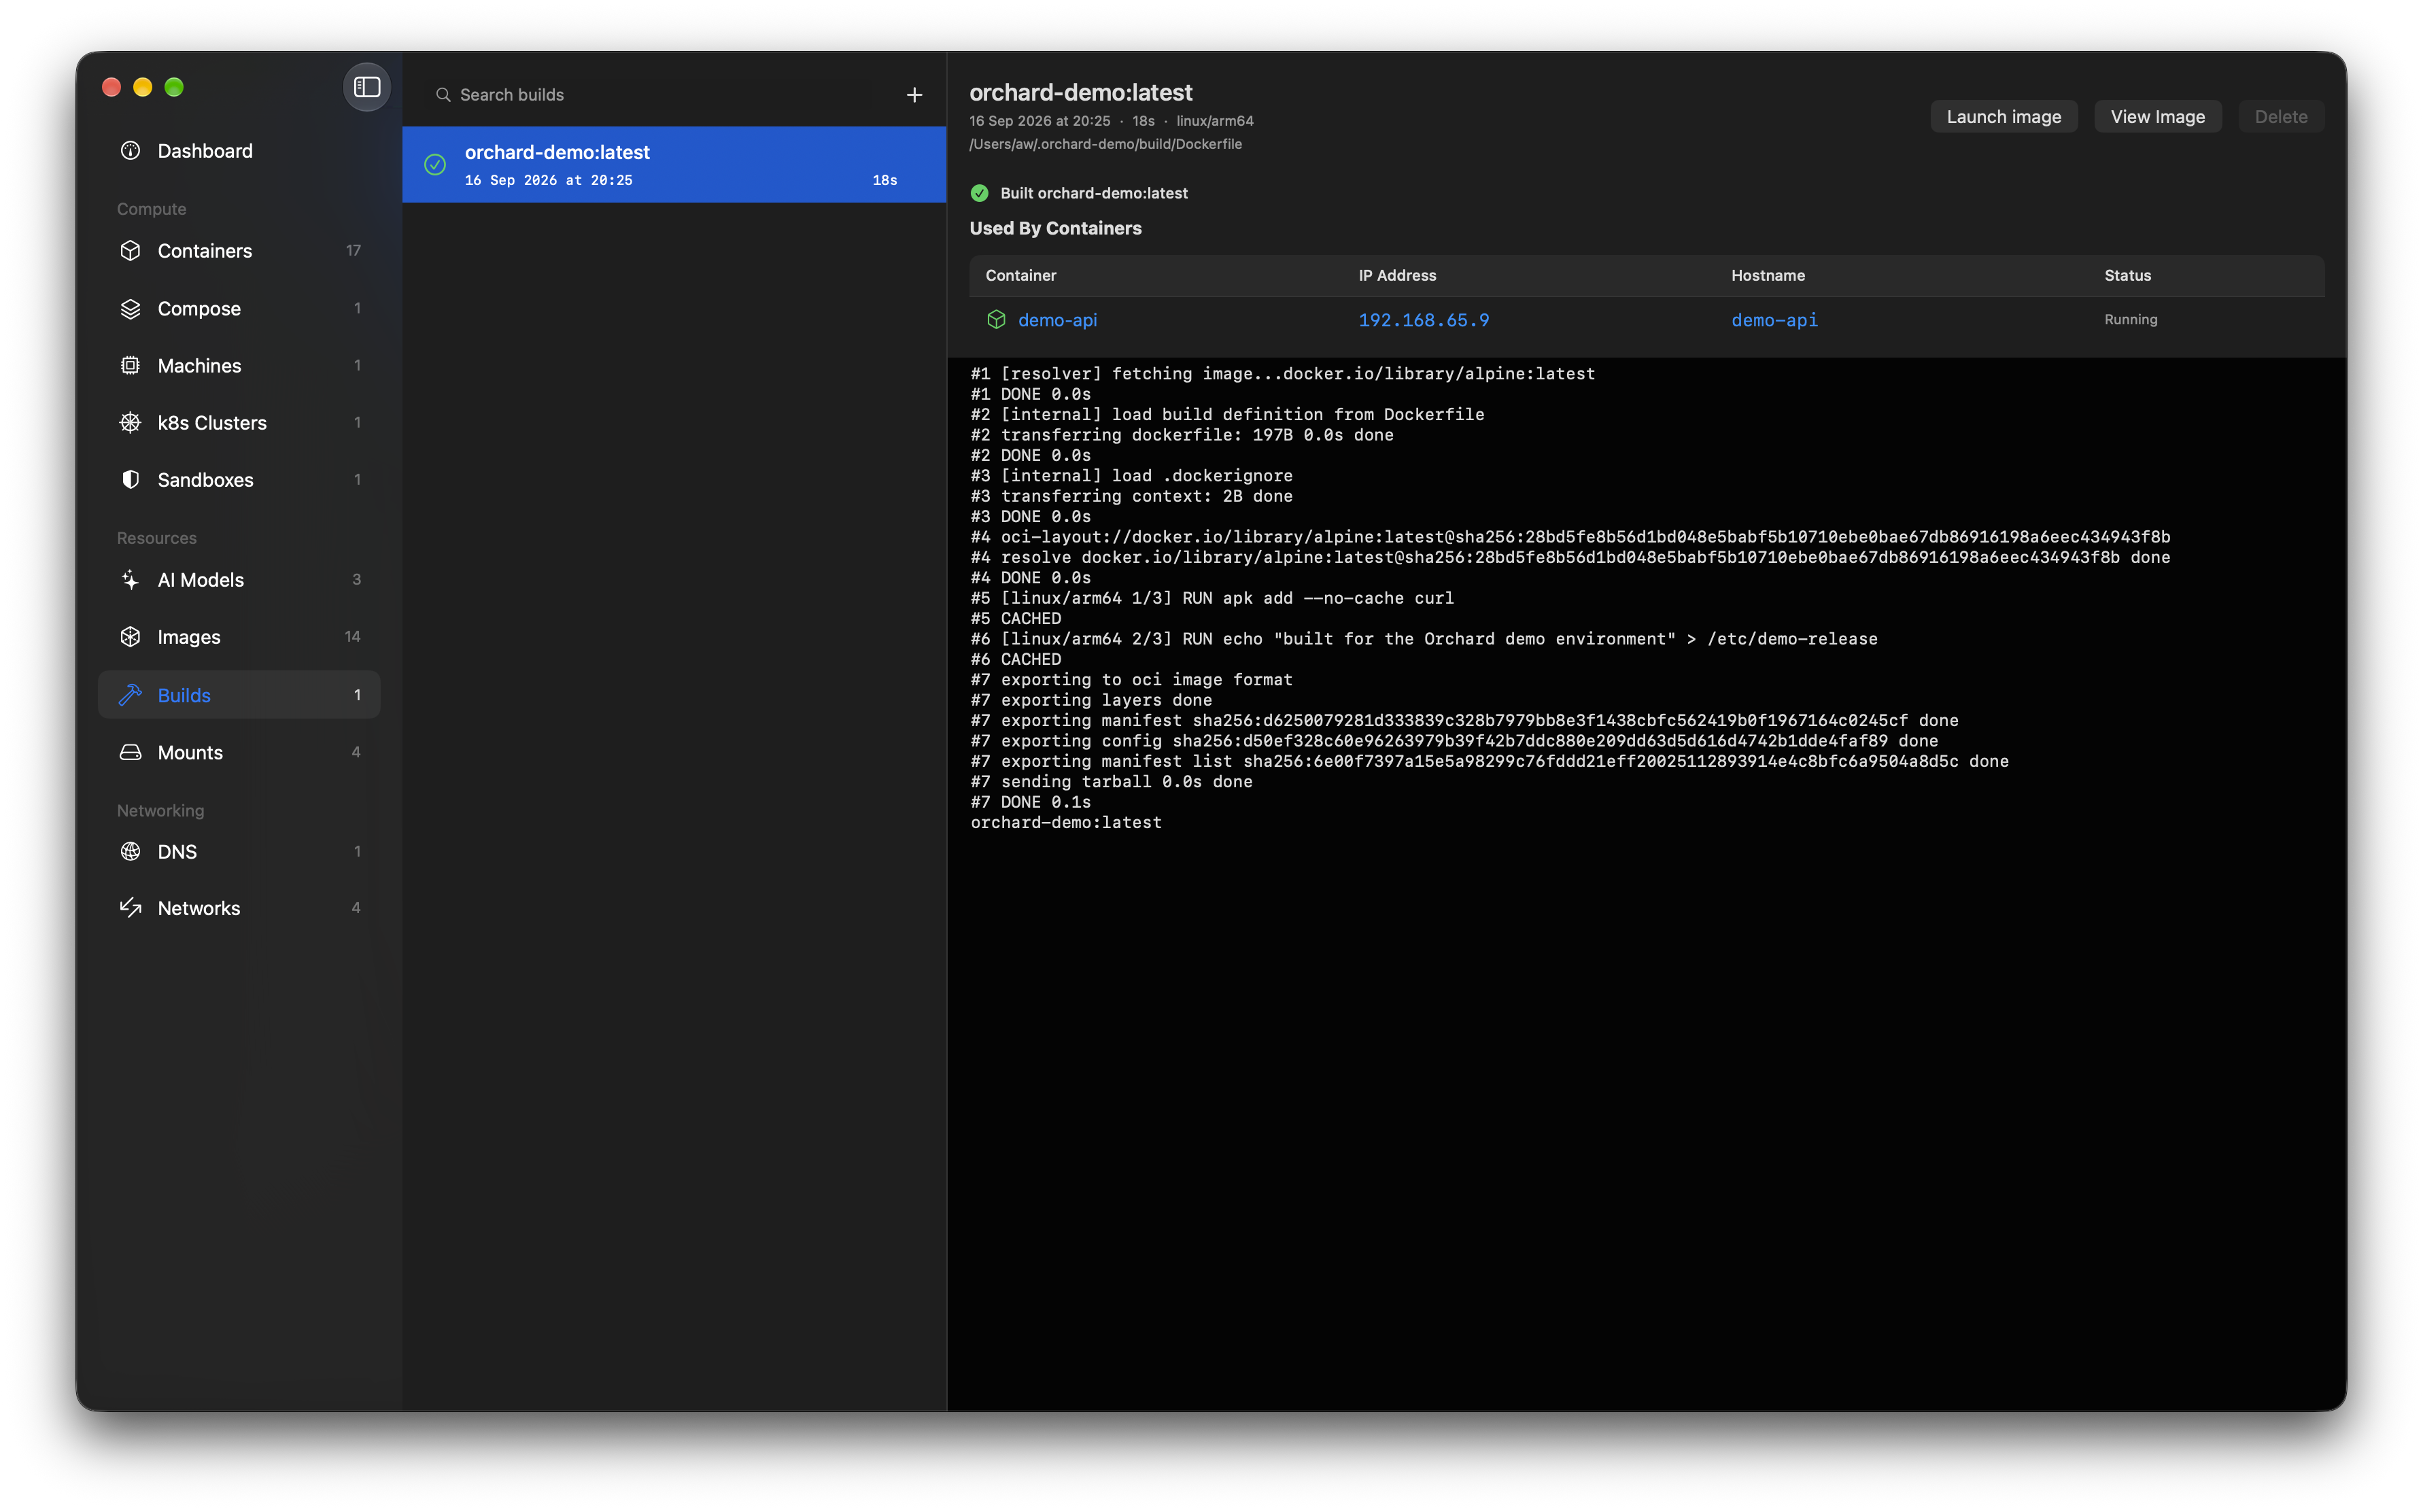Viewport: 2423px width, 1512px height.
Task: Click the build success checkmark in list
Action: 434,164
